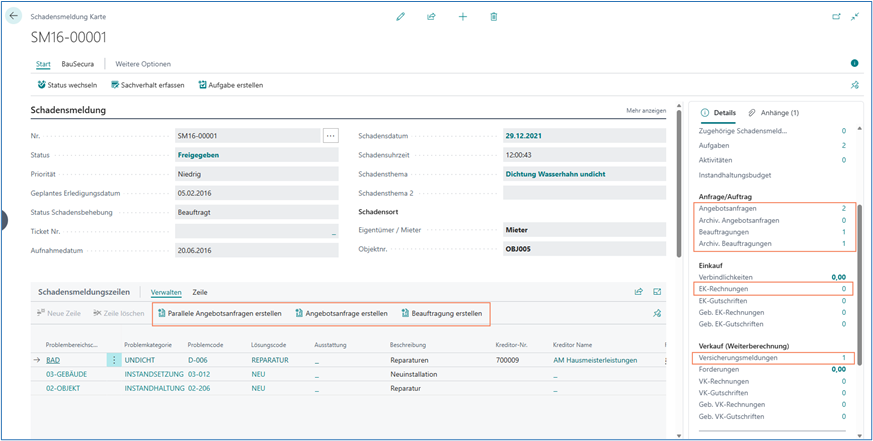Click the trash delete icon
Screen dimensions: 873x441
494,17
